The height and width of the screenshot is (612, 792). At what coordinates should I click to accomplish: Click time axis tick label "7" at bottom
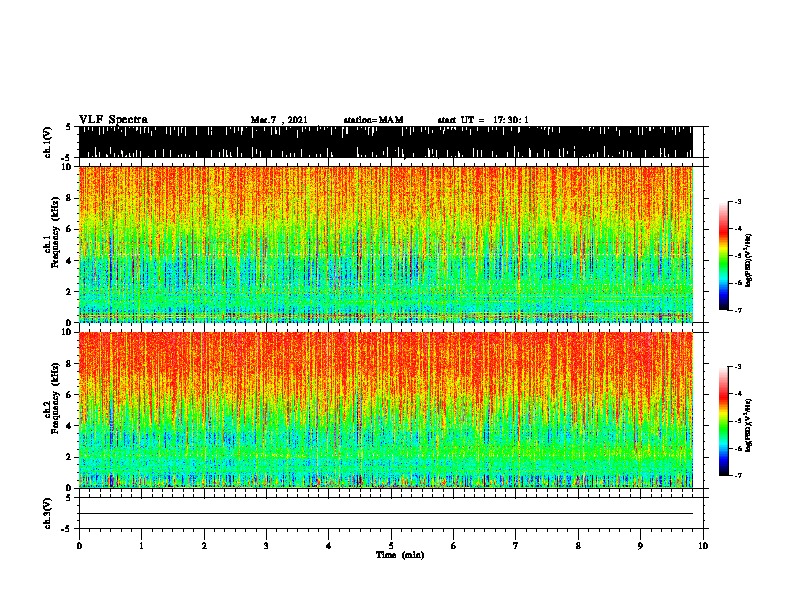click(516, 546)
